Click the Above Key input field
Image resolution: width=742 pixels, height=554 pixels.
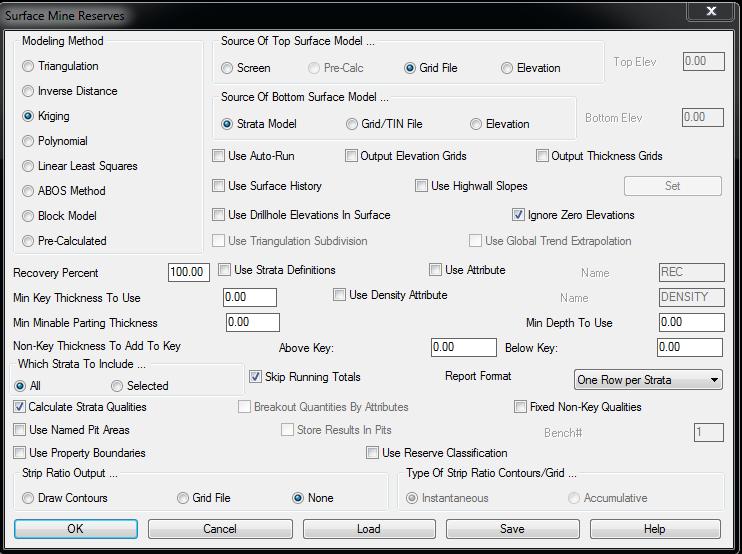pos(464,347)
